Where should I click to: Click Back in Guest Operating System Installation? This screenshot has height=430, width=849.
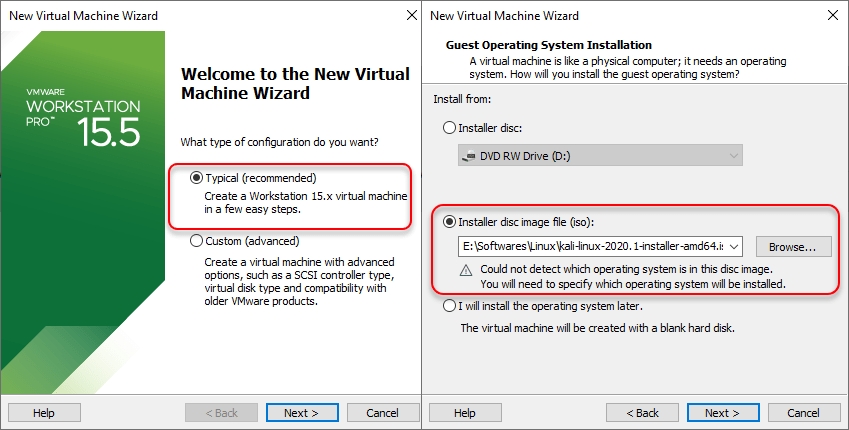pyautogui.click(x=642, y=413)
